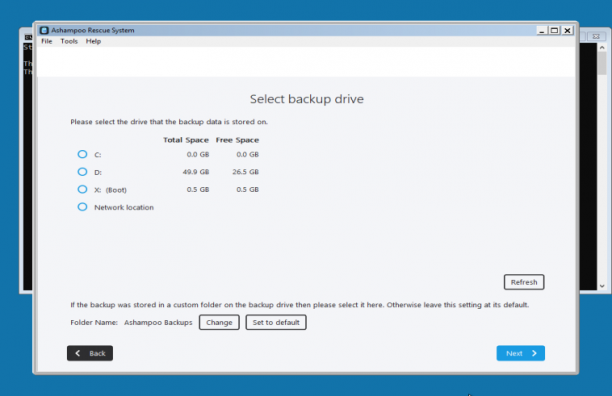Close the Ashampoo Rescue System window
Image resolution: width=612 pixels, height=396 pixels.
(x=568, y=30)
